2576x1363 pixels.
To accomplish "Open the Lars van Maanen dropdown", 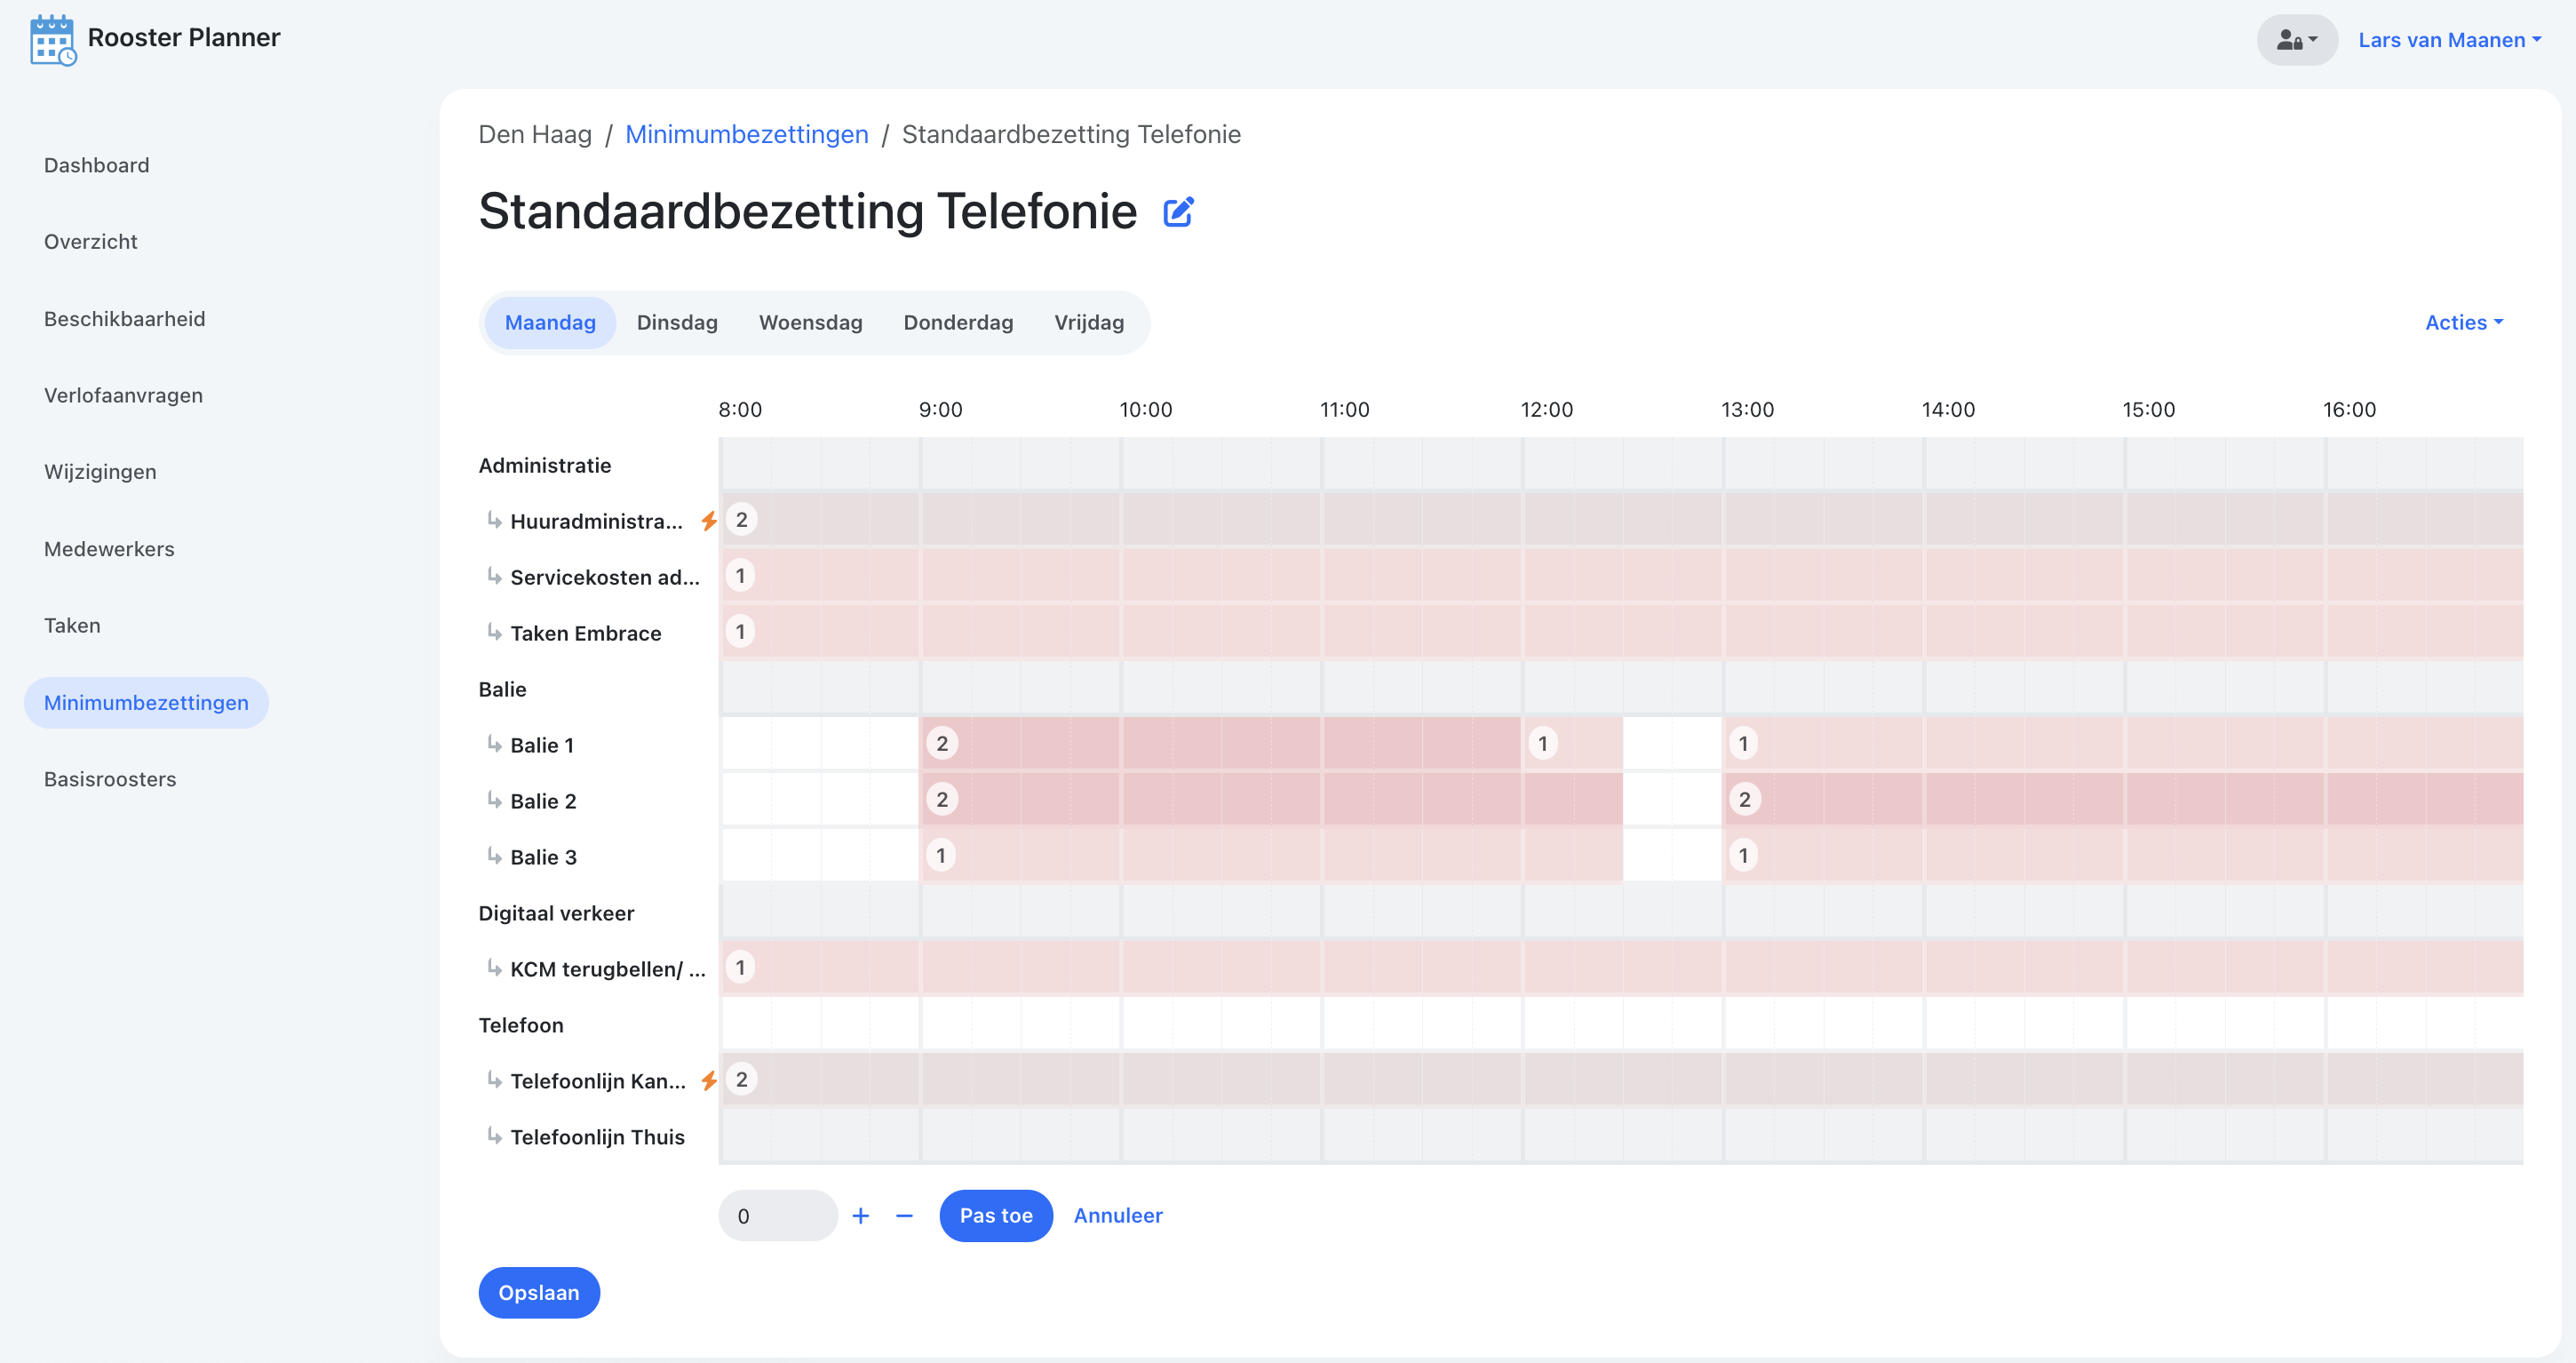I will pos(2449,40).
